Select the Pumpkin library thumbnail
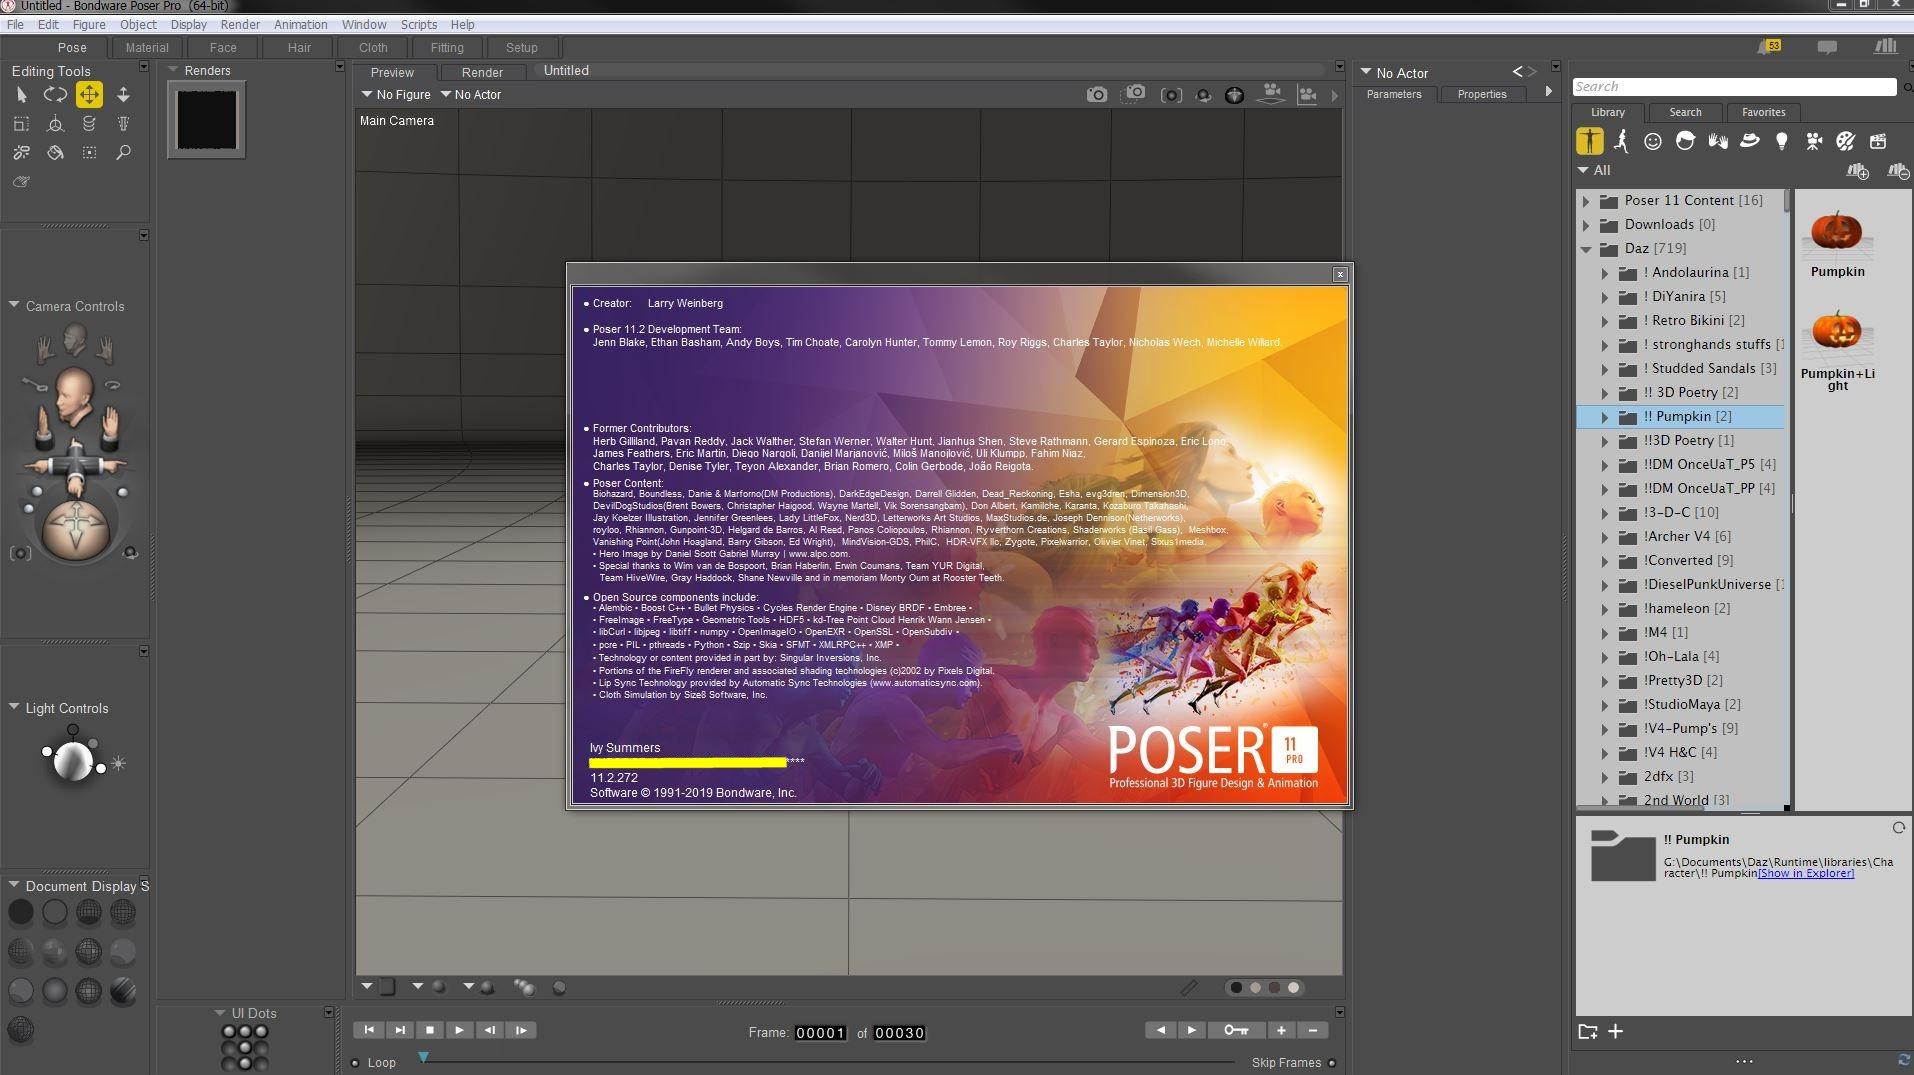 (1837, 243)
